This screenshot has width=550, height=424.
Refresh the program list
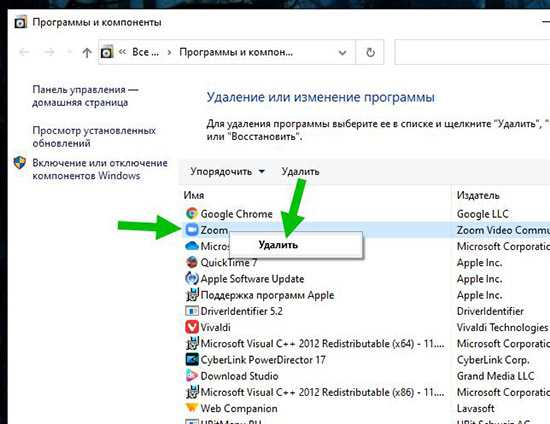coord(370,52)
